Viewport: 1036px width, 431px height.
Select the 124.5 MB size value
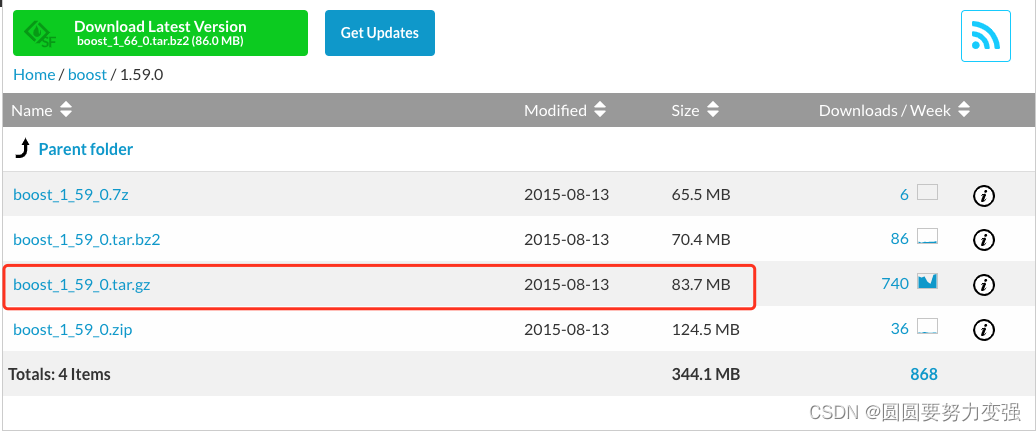coord(705,329)
